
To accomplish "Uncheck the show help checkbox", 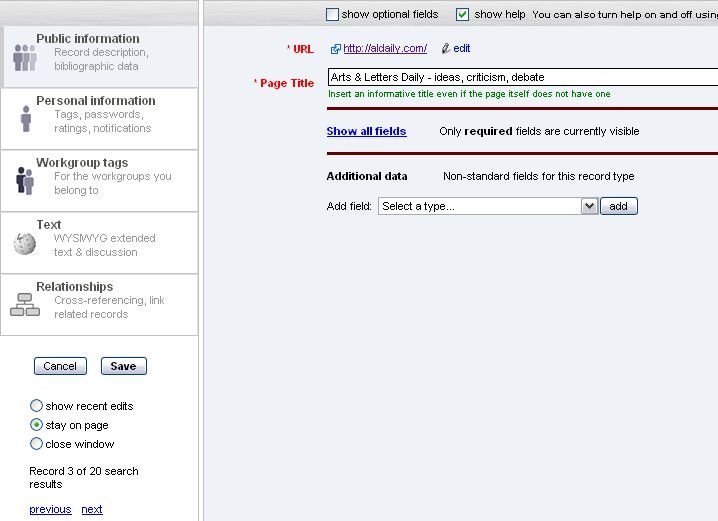I will pyautogui.click(x=463, y=15).
